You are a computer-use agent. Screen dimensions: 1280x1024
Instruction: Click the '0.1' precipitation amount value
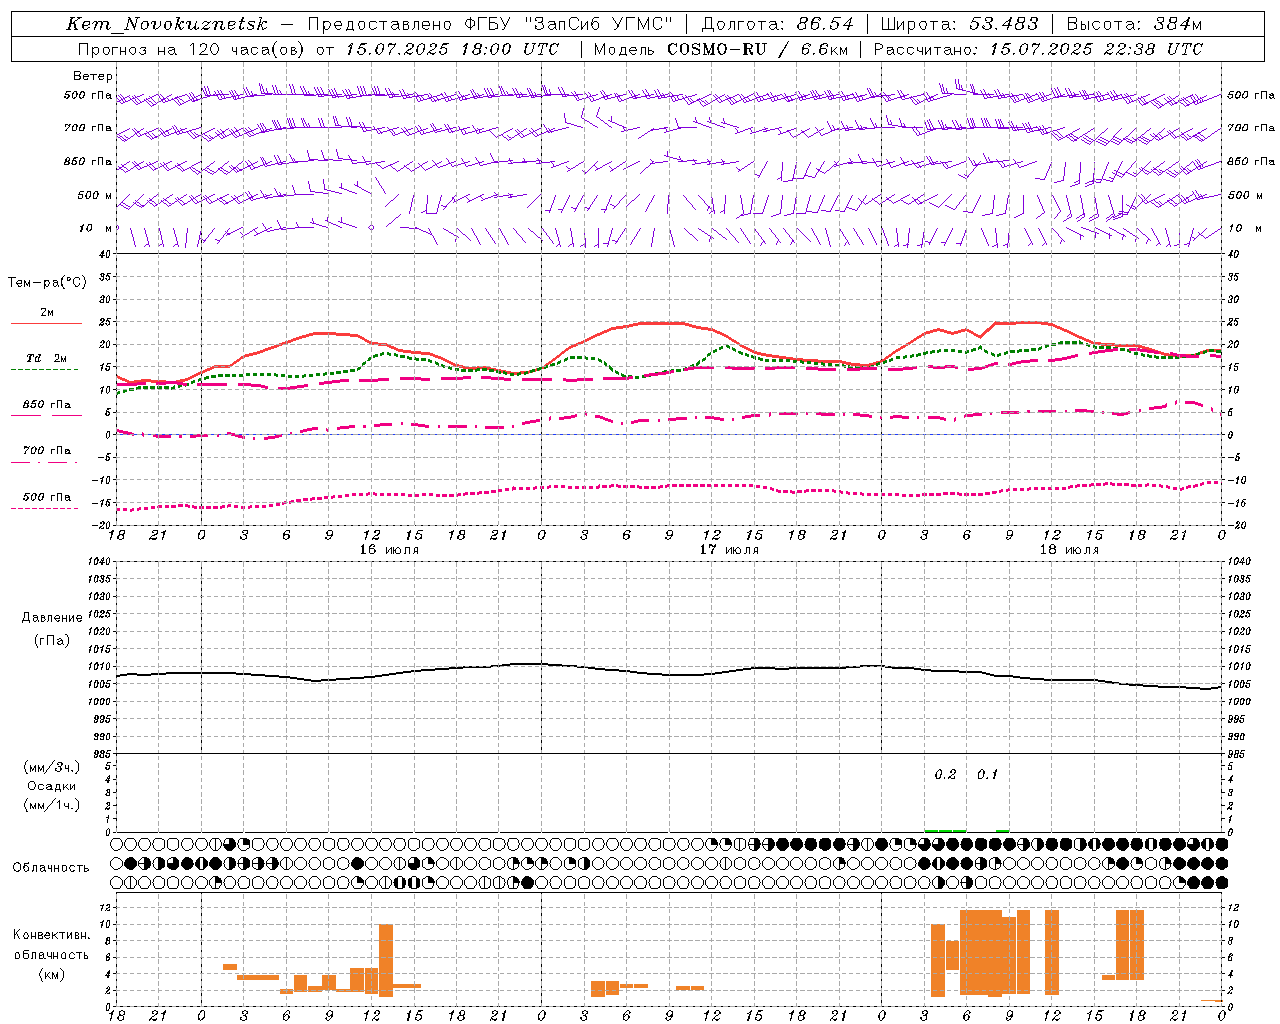[x=987, y=774]
